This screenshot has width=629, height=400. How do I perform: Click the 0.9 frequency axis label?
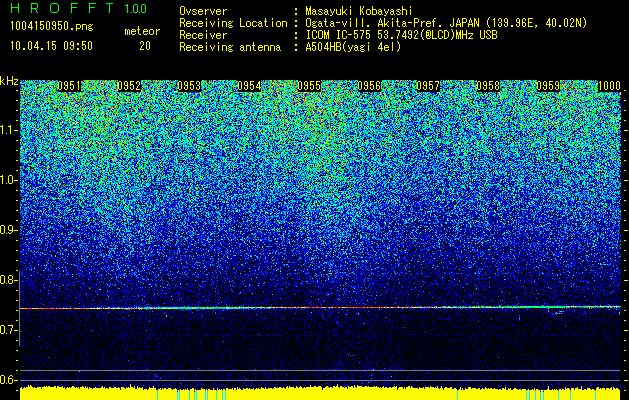coord(8,230)
